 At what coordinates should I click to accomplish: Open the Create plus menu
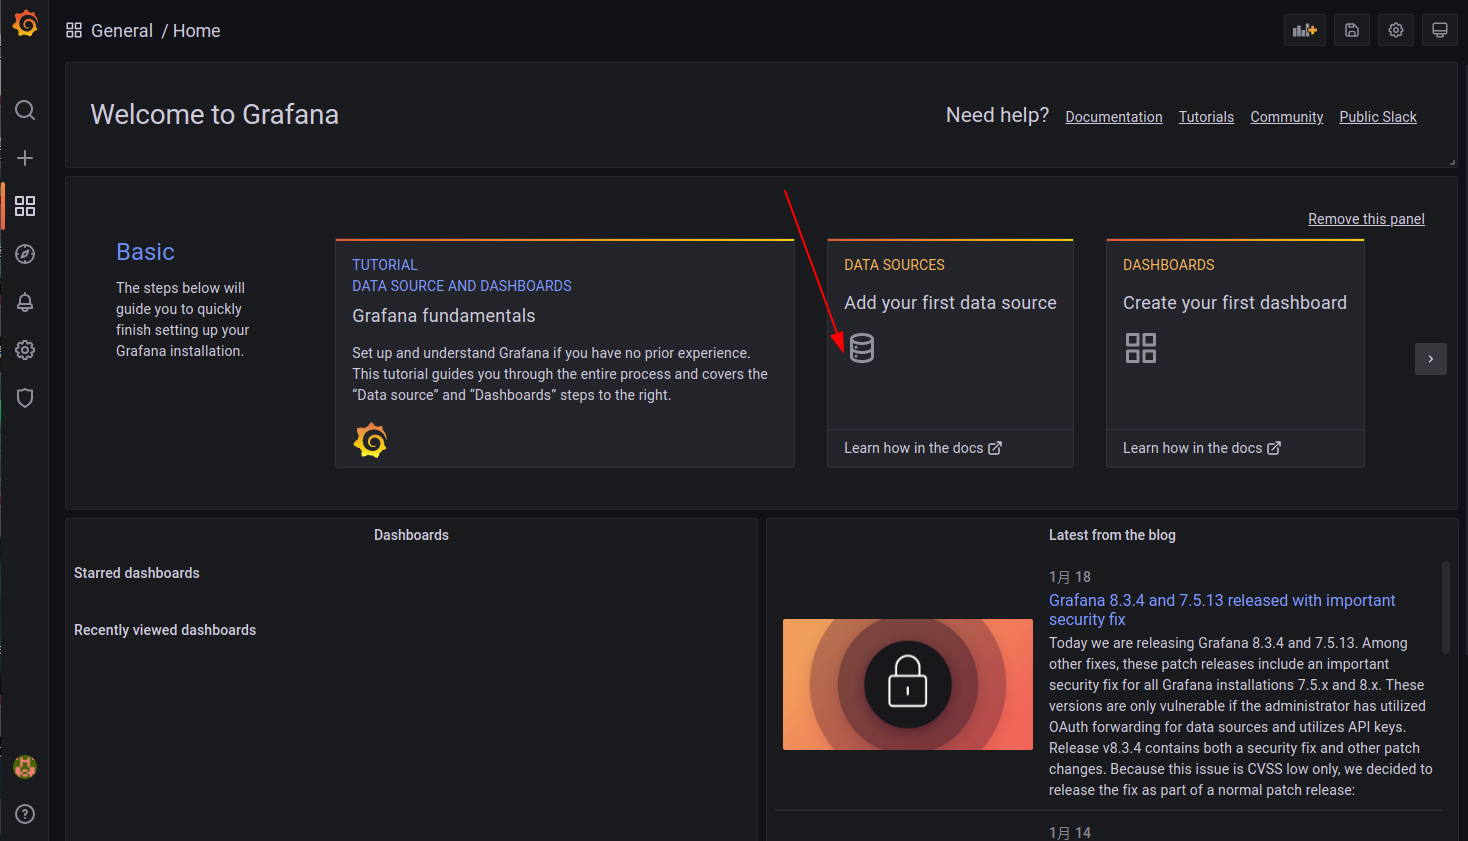(x=25, y=158)
